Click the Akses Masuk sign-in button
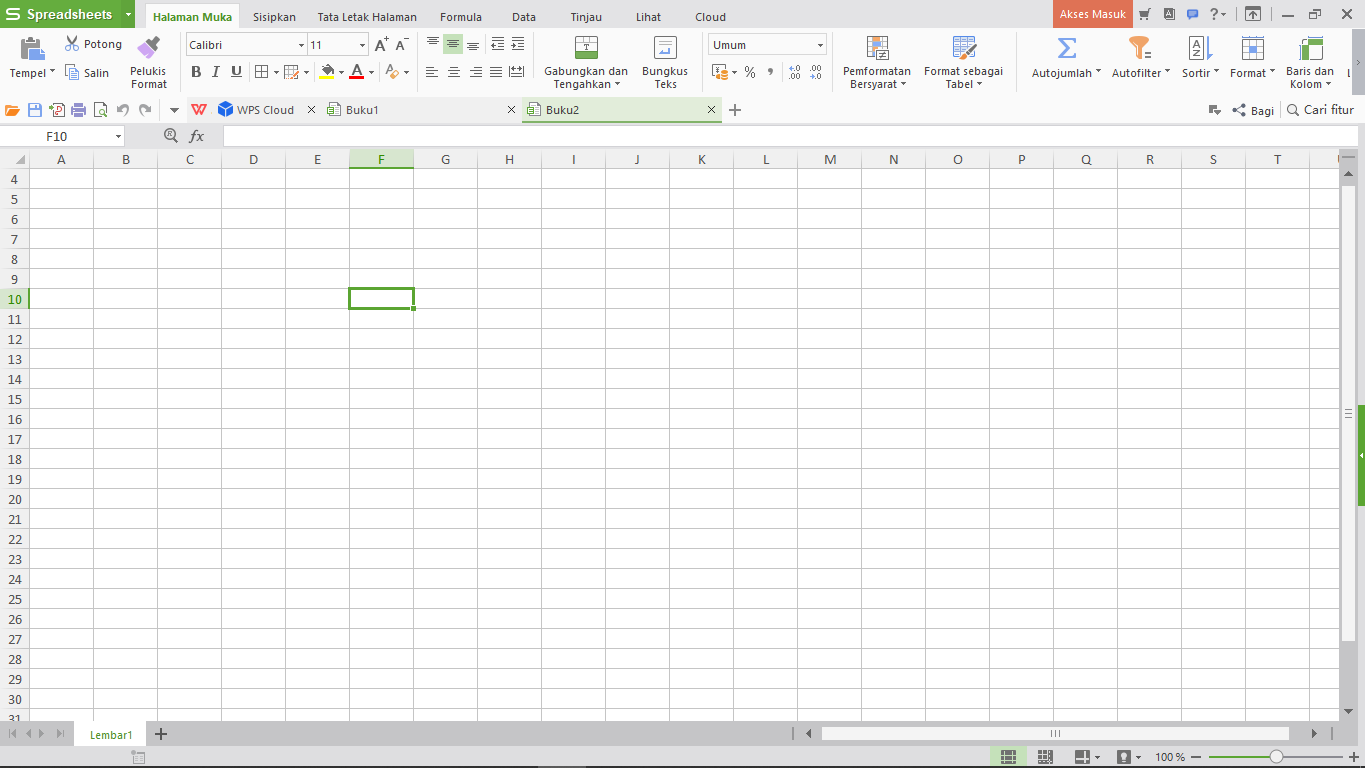The height and width of the screenshot is (768, 1365). click(1092, 14)
